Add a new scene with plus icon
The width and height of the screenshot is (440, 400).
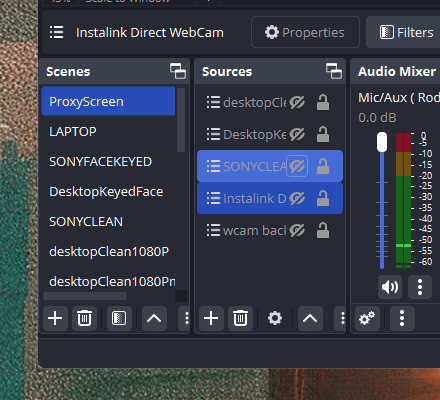click(x=55, y=318)
